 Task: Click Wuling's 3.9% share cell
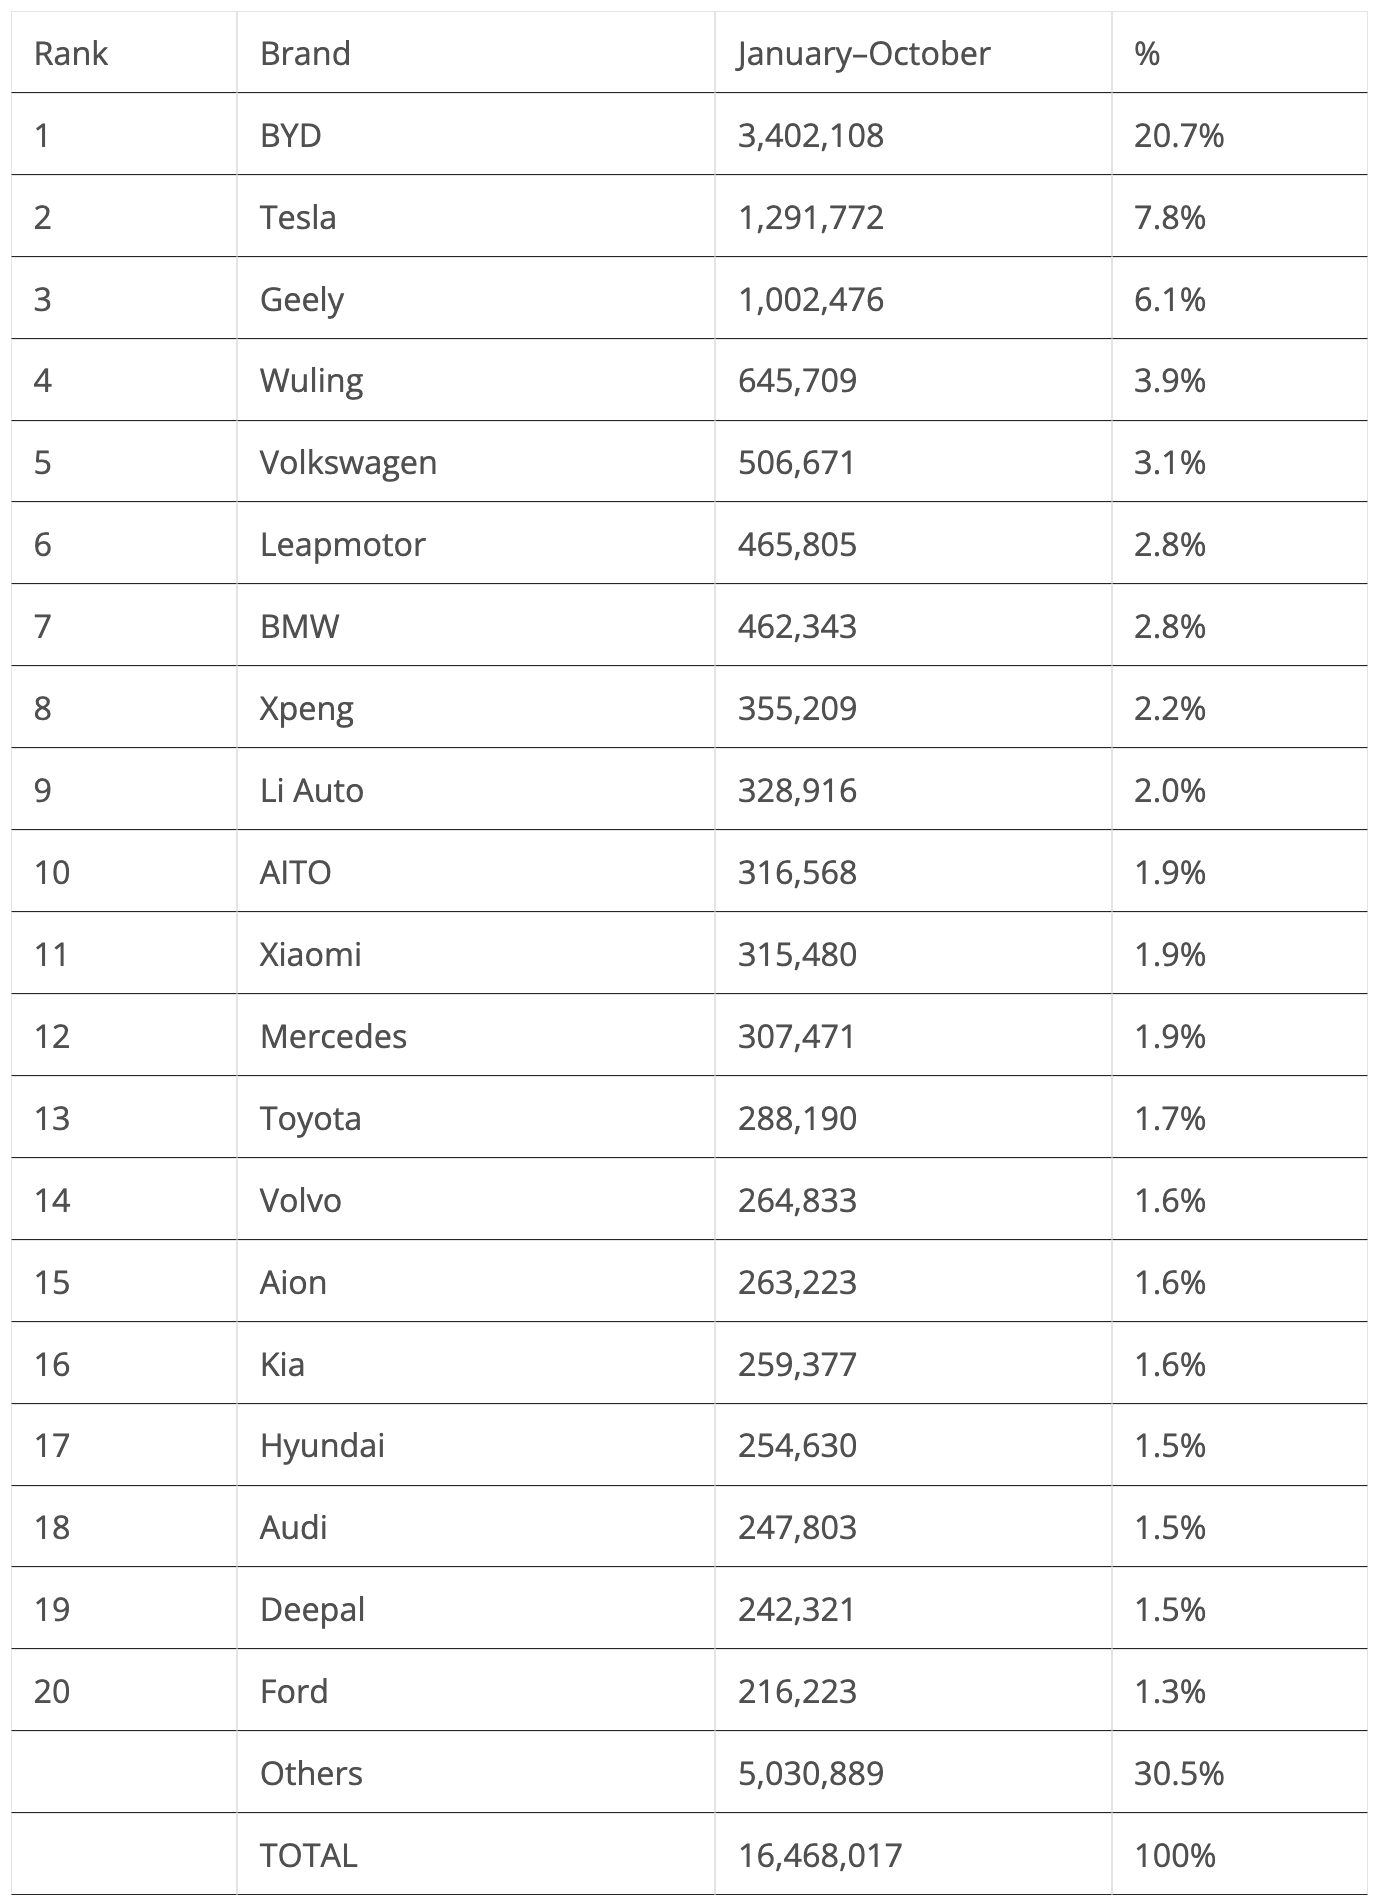[1169, 380]
